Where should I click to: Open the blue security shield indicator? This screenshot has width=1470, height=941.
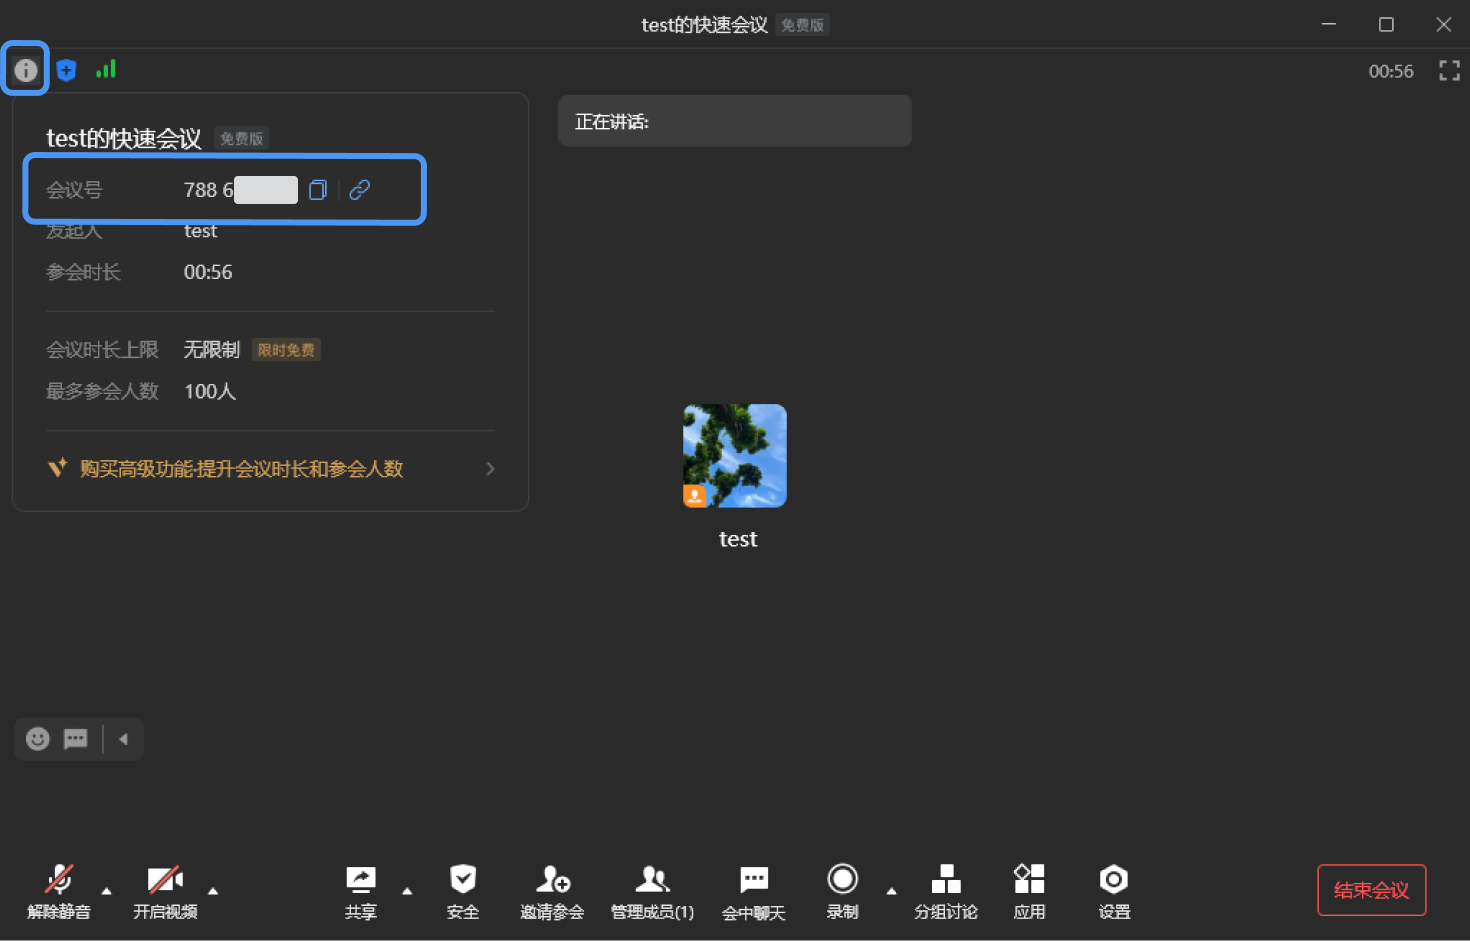[66, 70]
